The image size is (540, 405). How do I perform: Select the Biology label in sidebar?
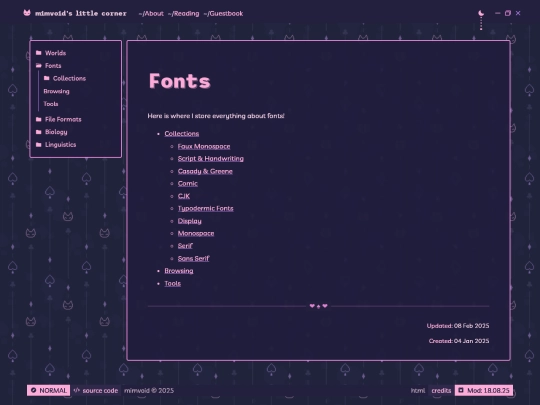(x=56, y=132)
